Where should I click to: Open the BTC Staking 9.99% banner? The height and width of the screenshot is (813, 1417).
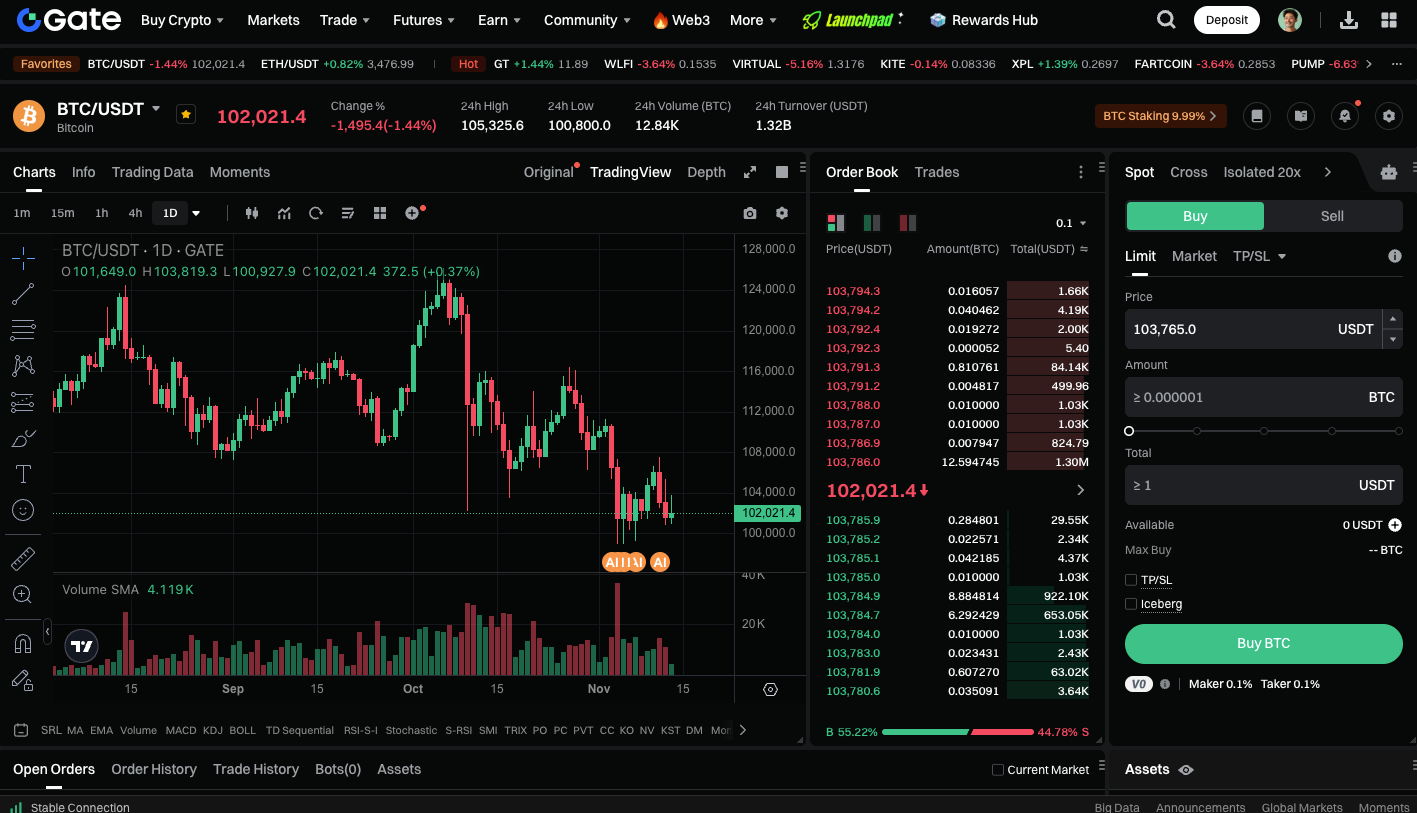click(x=1161, y=116)
